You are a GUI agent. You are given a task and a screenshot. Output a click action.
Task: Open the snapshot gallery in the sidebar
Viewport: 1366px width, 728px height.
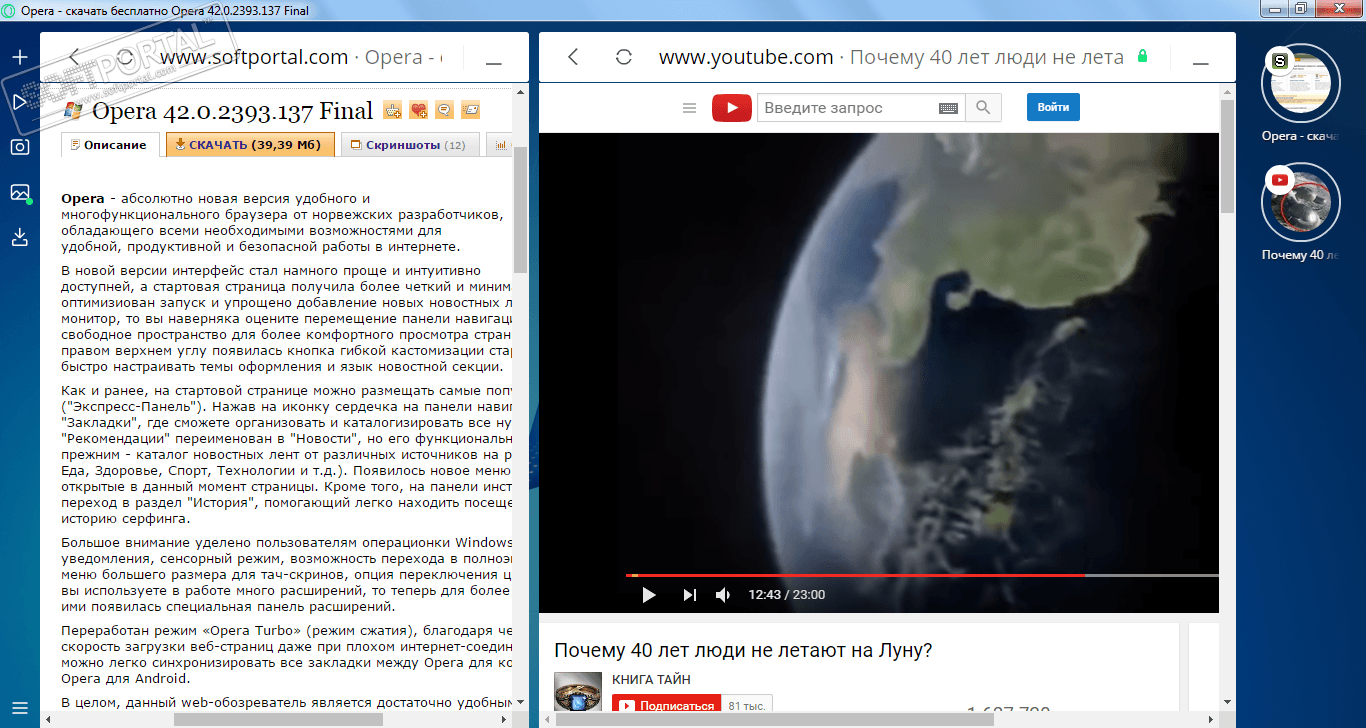(x=19, y=192)
